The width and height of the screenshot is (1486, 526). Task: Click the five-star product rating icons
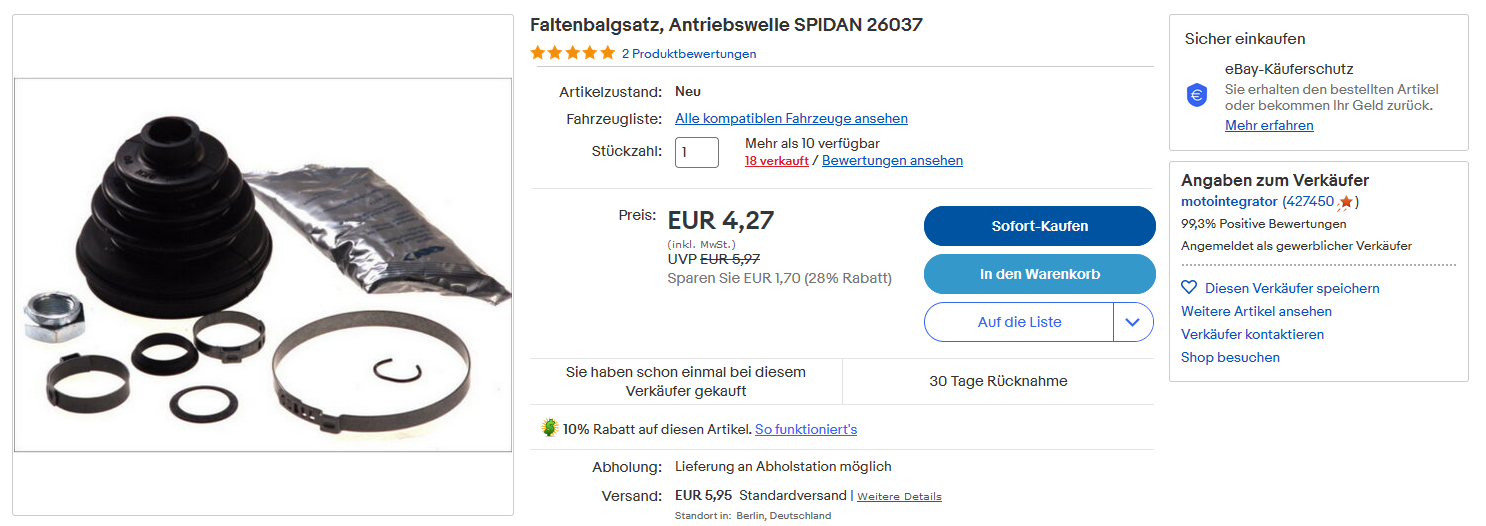[572, 53]
